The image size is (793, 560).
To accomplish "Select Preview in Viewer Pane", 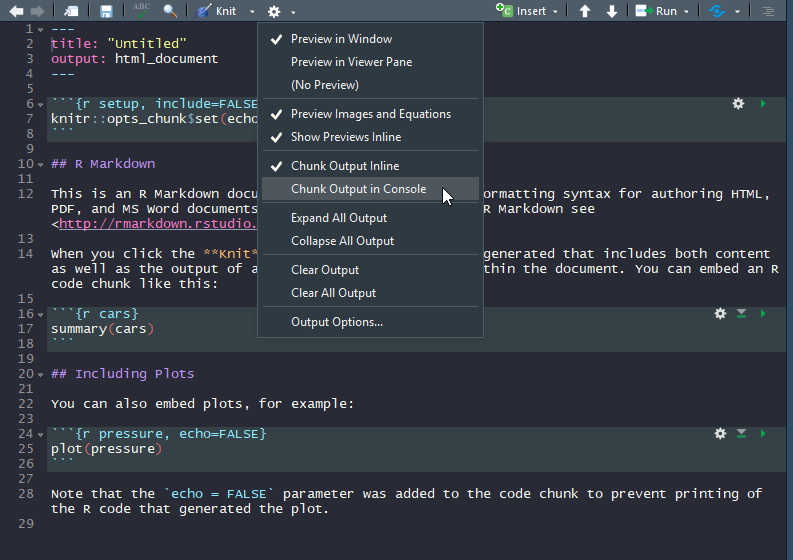I will tap(370, 62).
